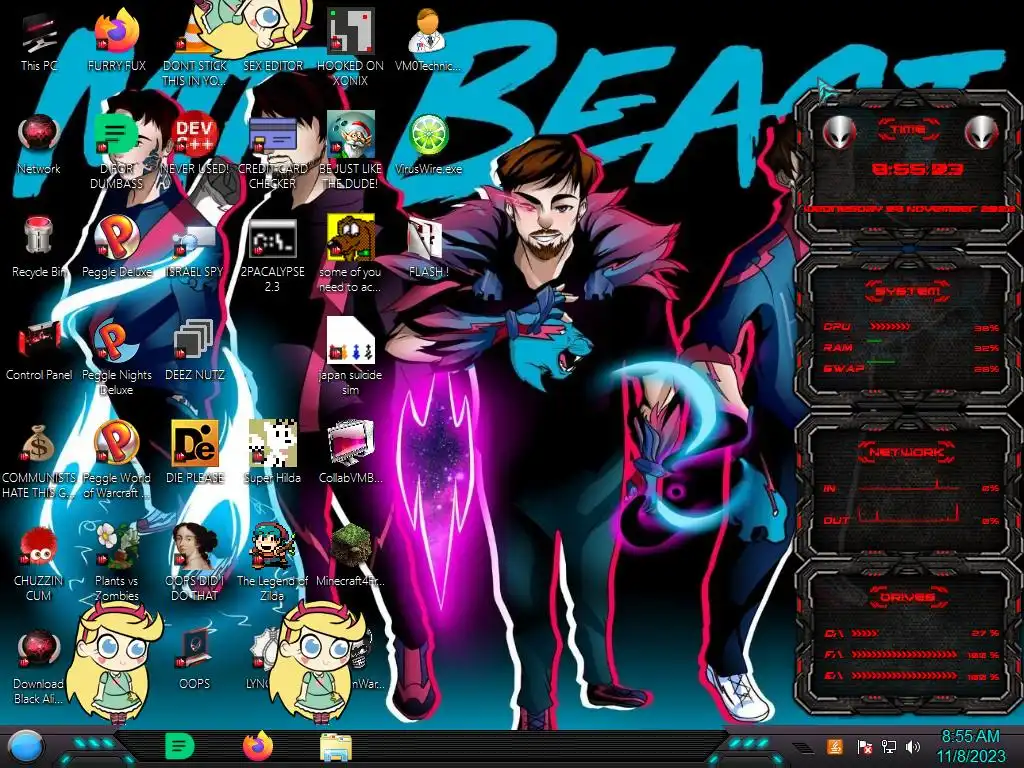Open the CollabVMB... monitor shortcut
Image resolution: width=1024 pixels, height=768 pixels.
pyautogui.click(x=350, y=452)
